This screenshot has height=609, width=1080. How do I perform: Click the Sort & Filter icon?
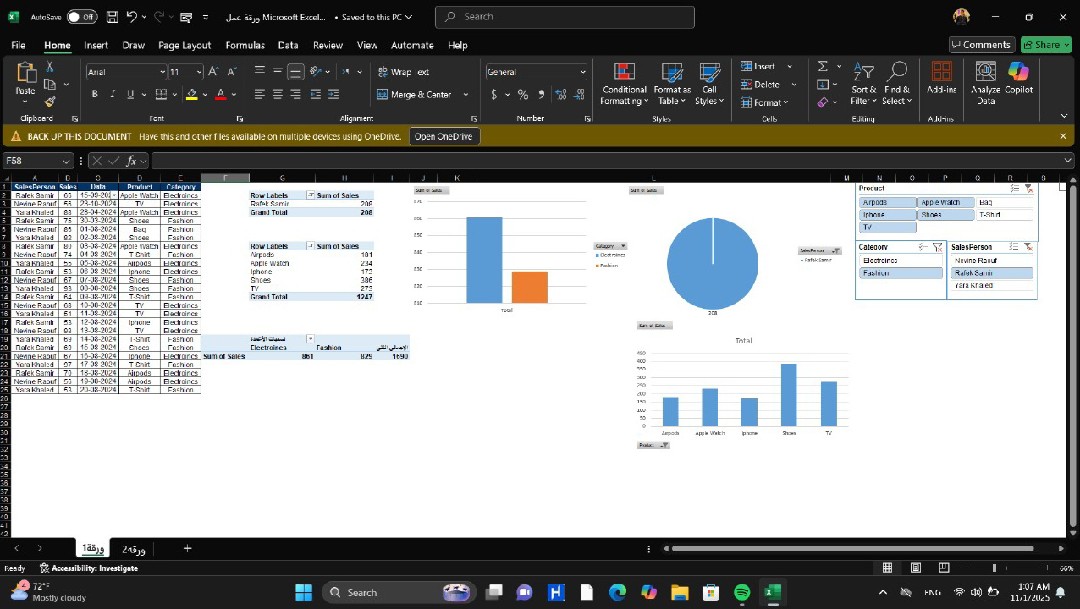coord(864,72)
